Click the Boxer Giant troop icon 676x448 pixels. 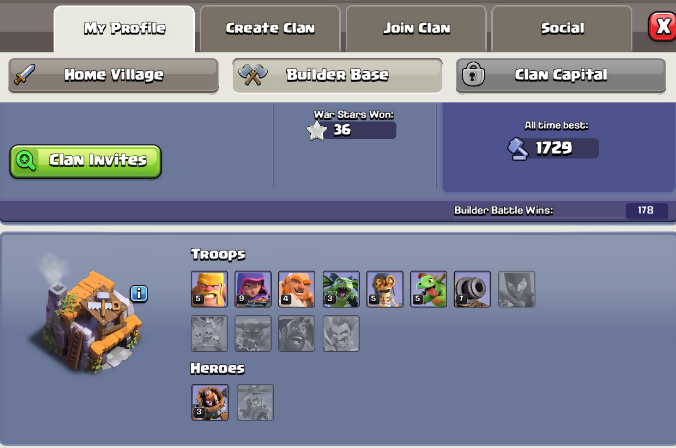tap(297, 289)
